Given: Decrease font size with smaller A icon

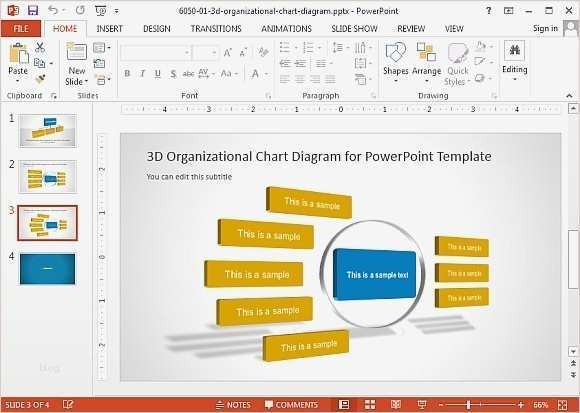Looking at the screenshot, I should coord(243,53).
